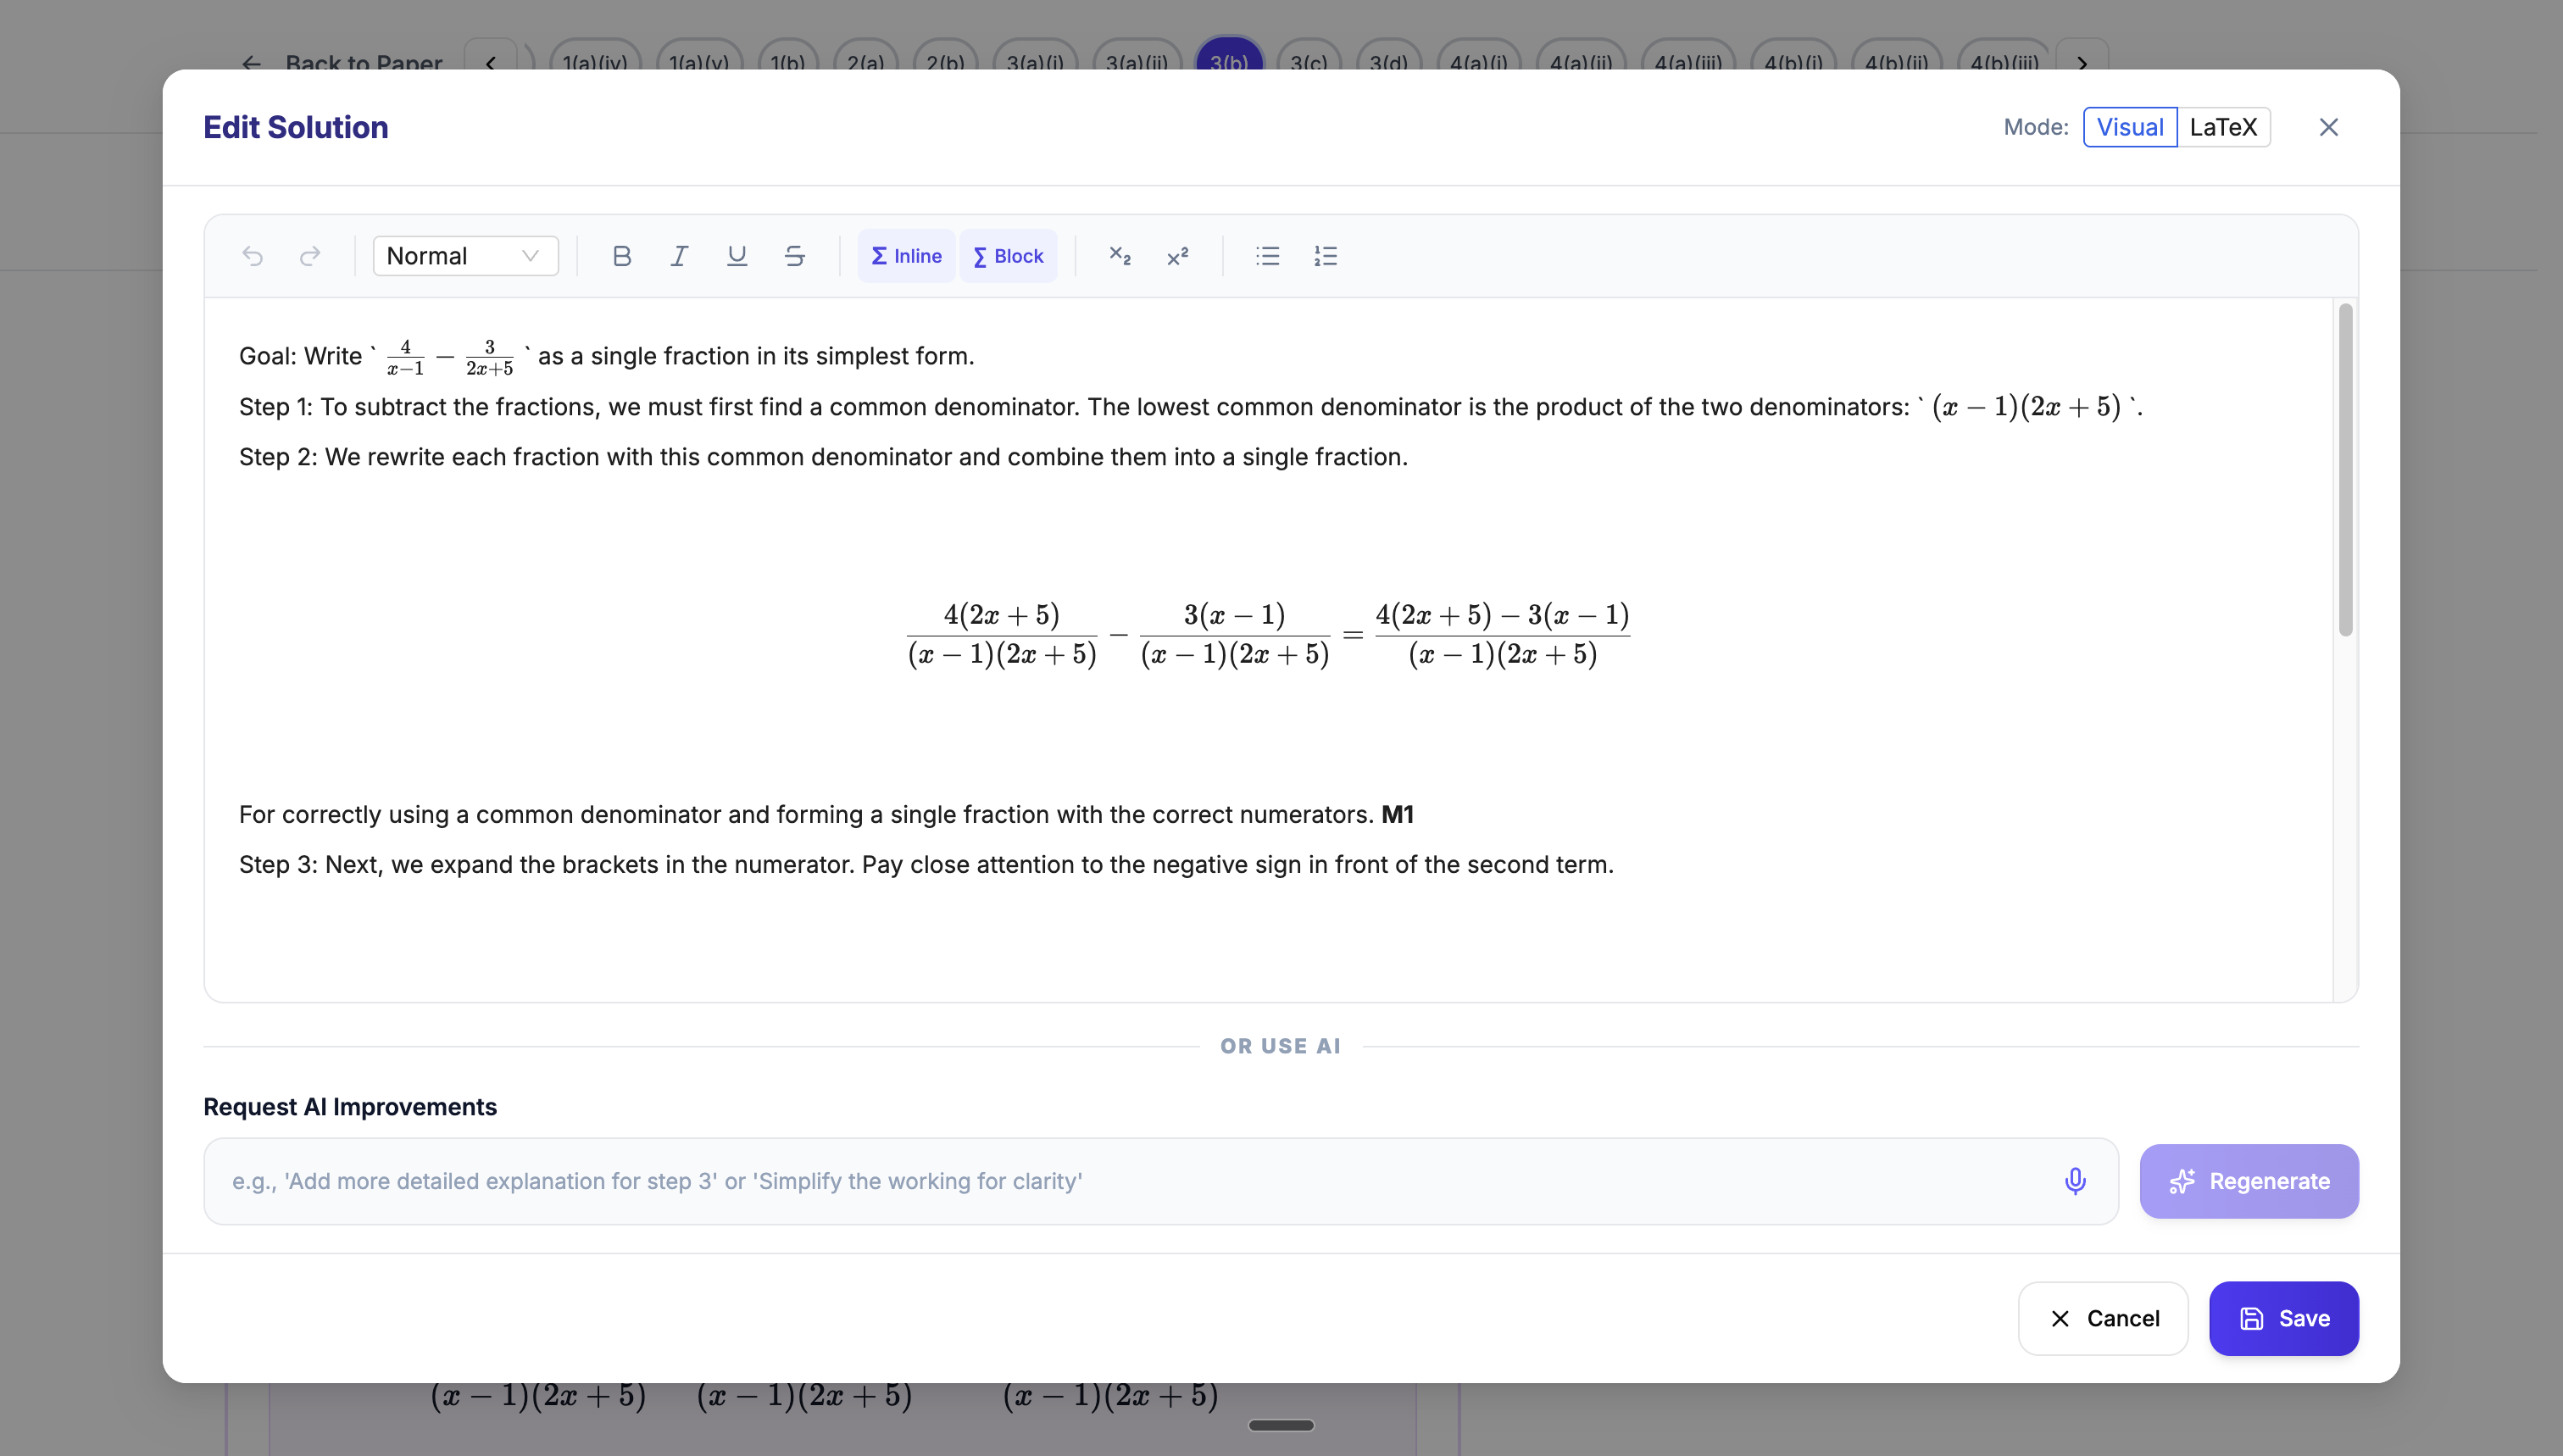Click the editor's vertical scrollbar
This screenshot has height=1456, width=2563.
click(x=2345, y=470)
